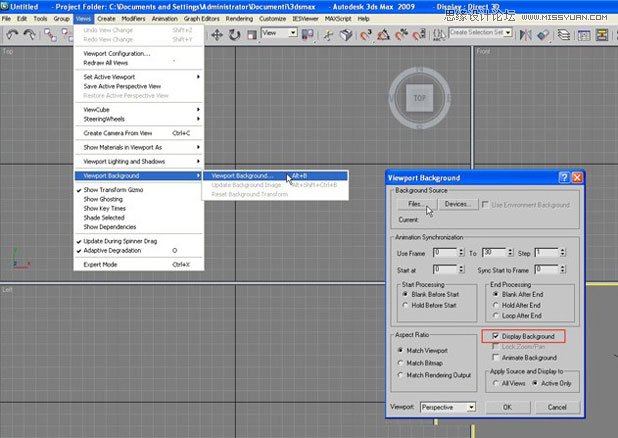Viewport: 618px width, 438px height.
Task: Toggle Show Transform Gizmo menu item
Action: click(139, 190)
